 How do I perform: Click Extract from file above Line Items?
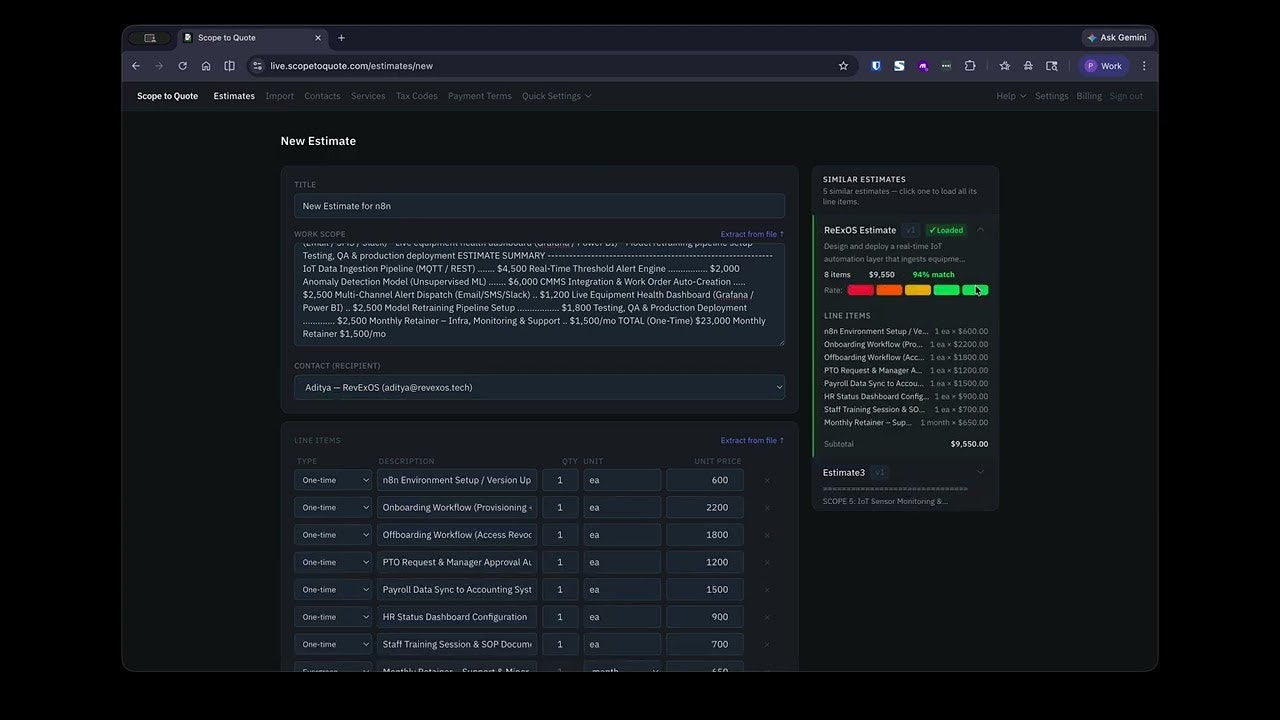click(752, 440)
